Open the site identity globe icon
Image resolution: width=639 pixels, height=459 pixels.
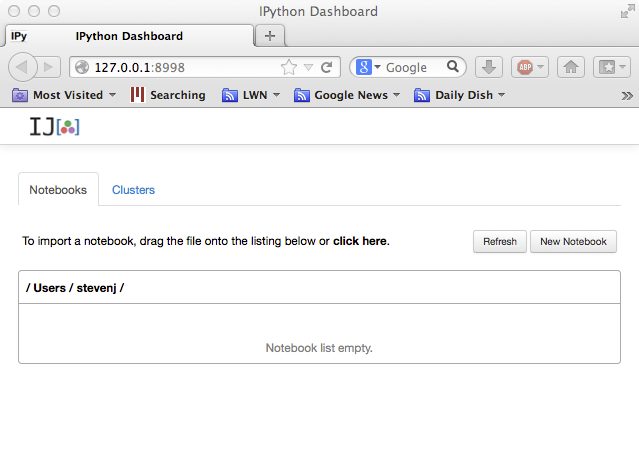[x=82, y=67]
